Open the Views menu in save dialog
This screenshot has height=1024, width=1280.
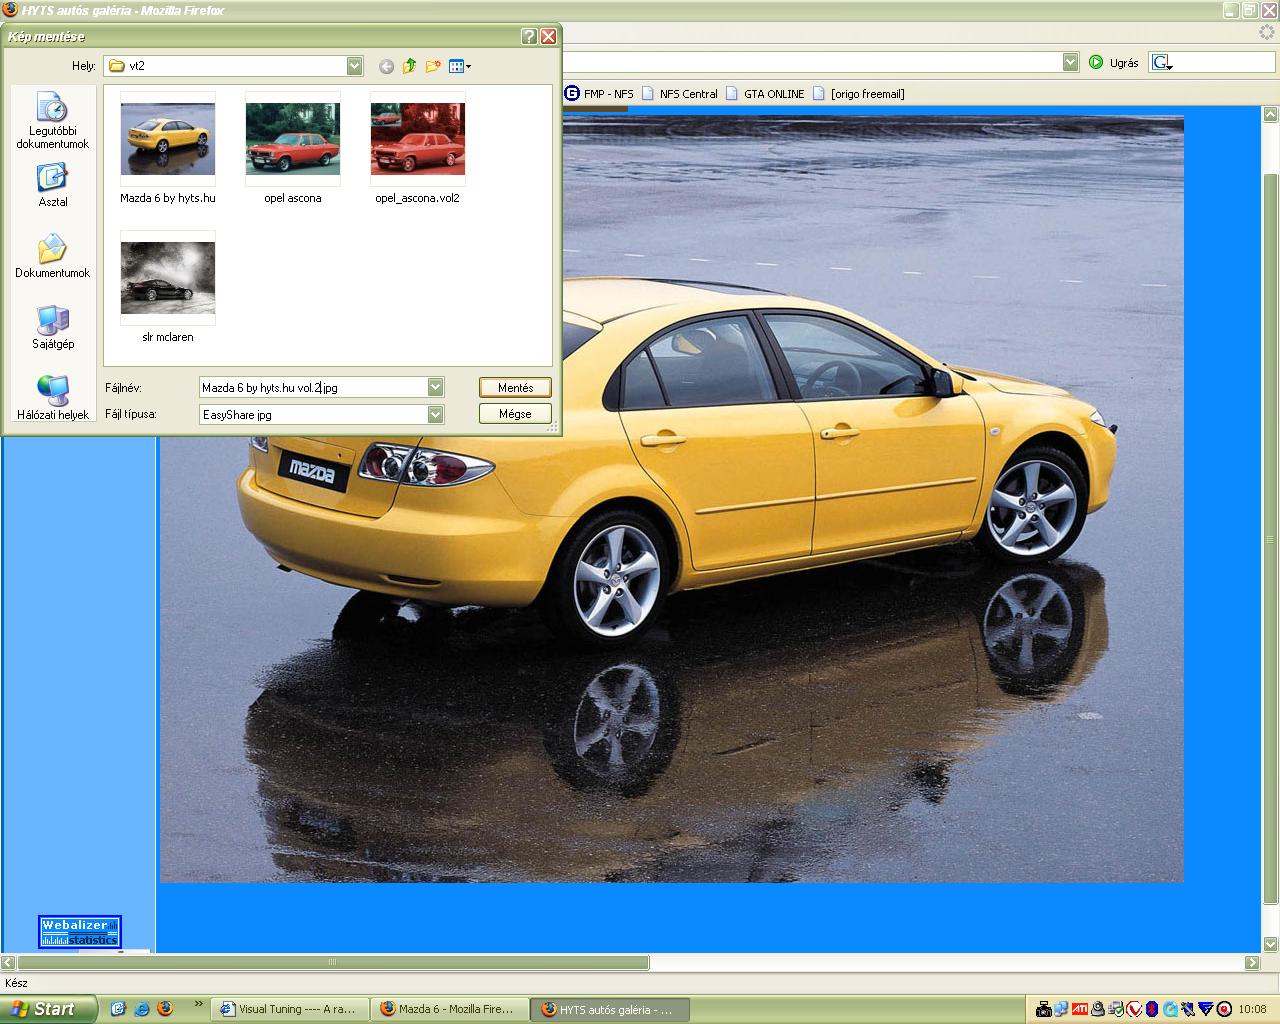[x=460, y=66]
